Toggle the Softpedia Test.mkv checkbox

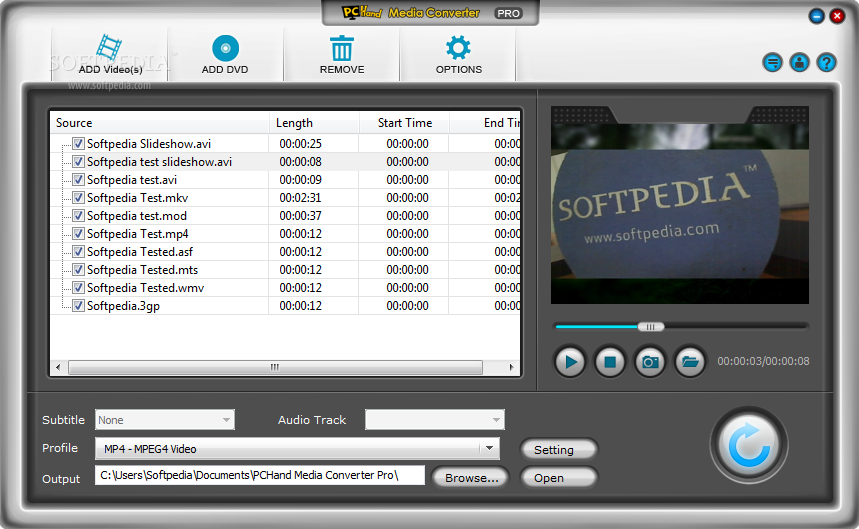coord(78,198)
